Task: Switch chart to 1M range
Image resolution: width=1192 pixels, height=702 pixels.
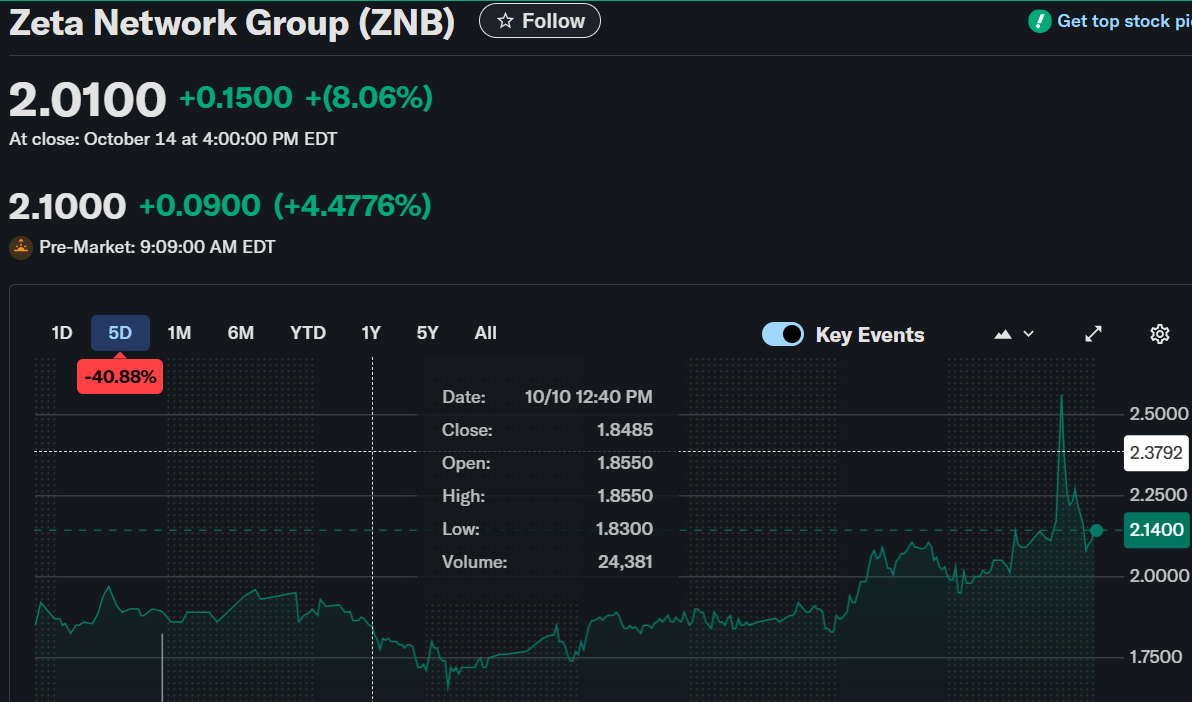Action: click(x=179, y=333)
